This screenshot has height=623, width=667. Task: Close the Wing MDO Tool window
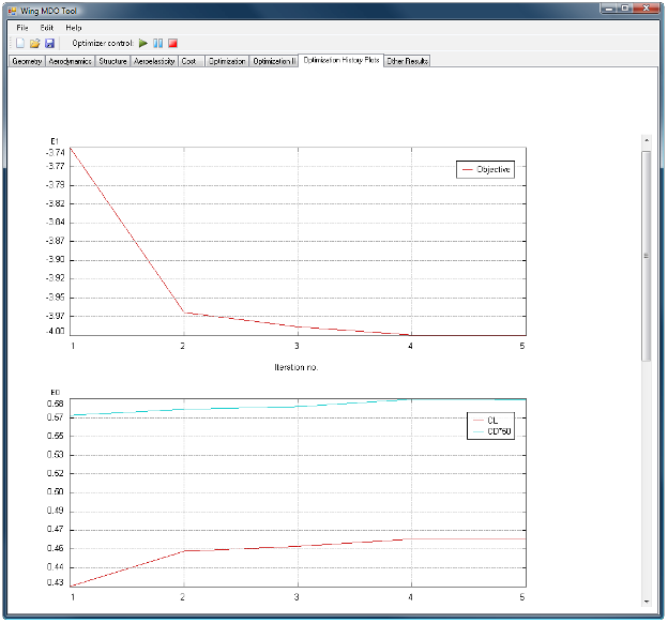click(x=647, y=8)
